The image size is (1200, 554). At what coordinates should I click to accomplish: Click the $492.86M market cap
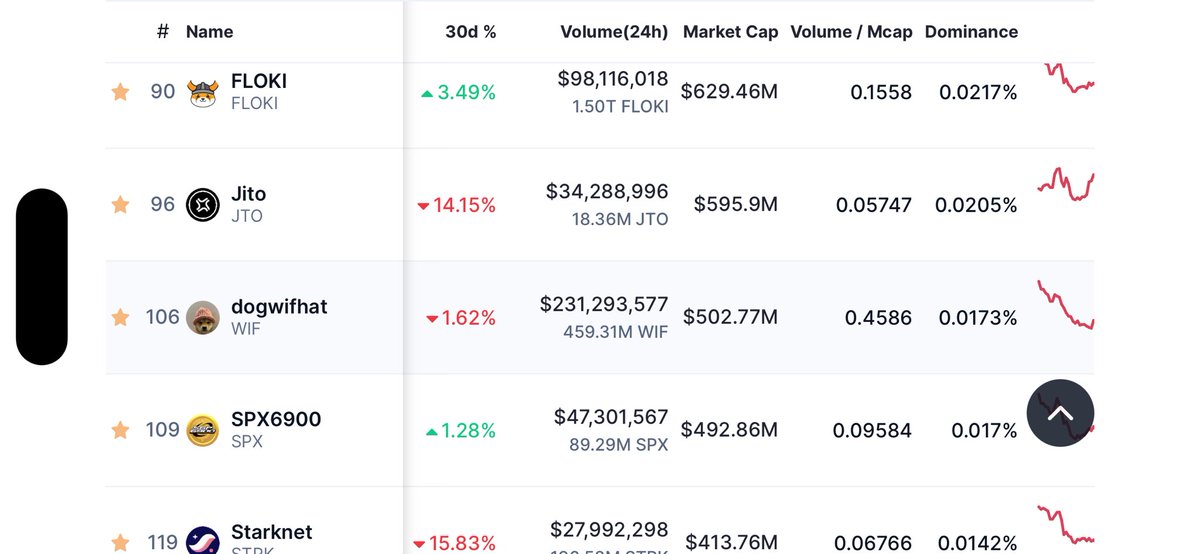point(729,431)
